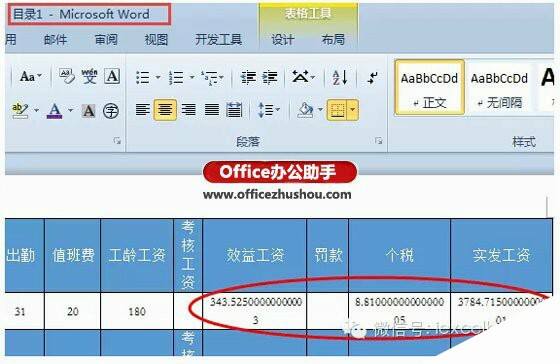
Task: Expand the line spacing dropdown
Action: click(278, 110)
